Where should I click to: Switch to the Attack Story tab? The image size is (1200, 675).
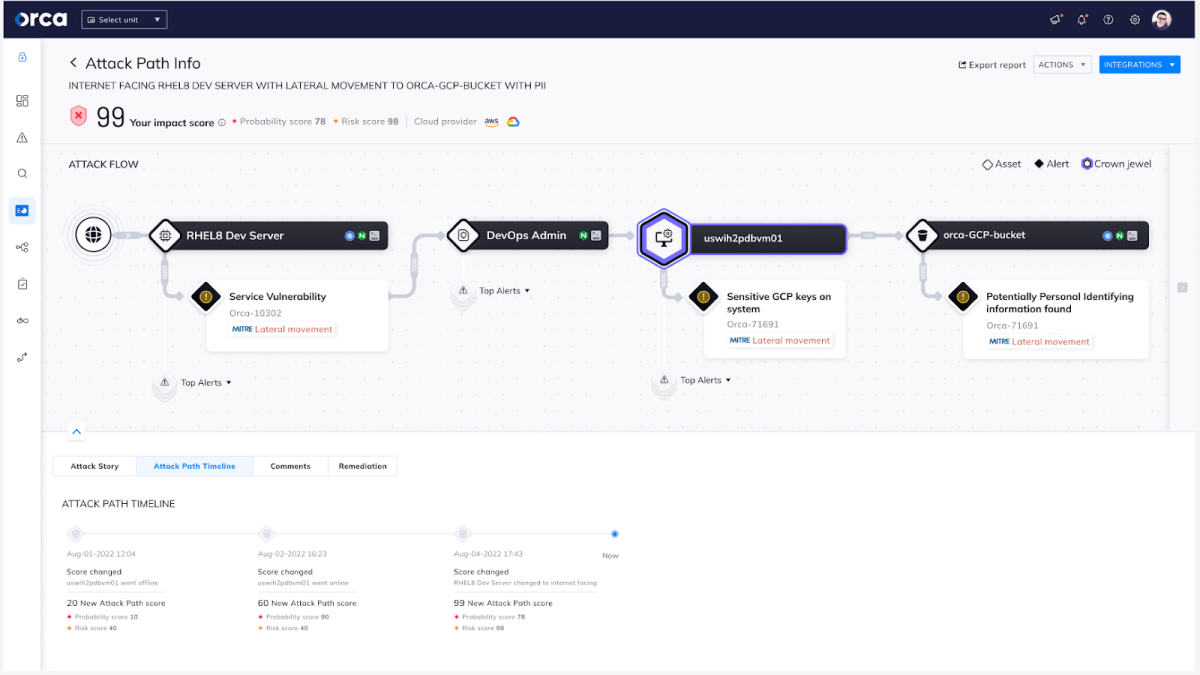coord(94,466)
